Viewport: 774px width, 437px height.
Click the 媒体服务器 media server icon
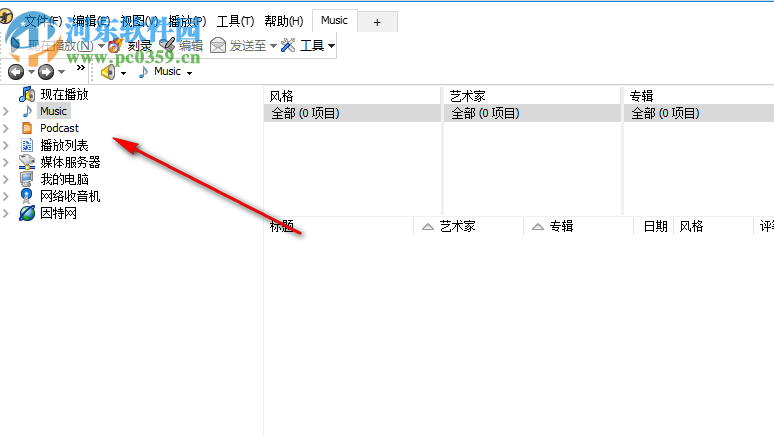pos(27,162)
